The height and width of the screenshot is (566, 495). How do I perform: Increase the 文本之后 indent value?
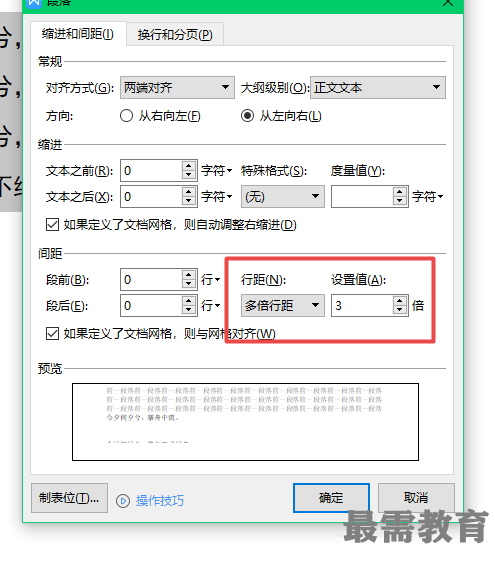tap(189, 192)
